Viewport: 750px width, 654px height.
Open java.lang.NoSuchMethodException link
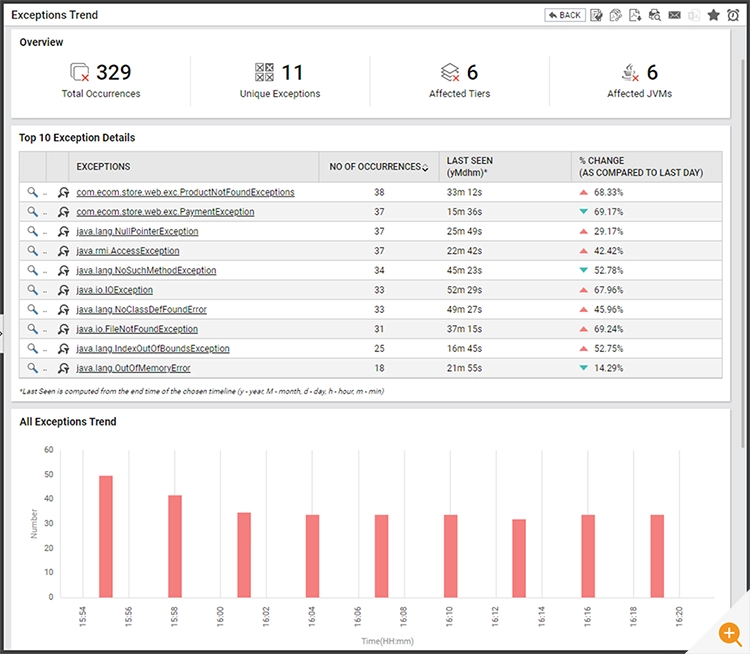(x=146, y=271)
